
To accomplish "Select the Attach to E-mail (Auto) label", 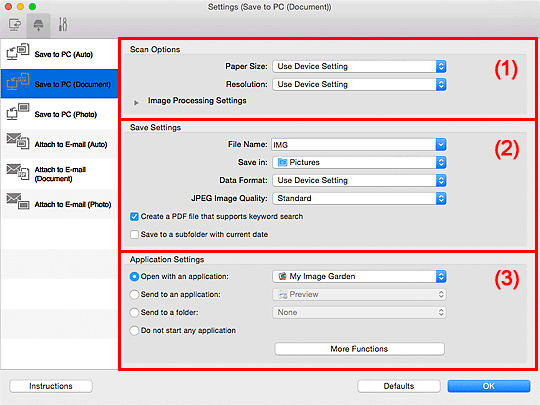I will pos(71,144).
